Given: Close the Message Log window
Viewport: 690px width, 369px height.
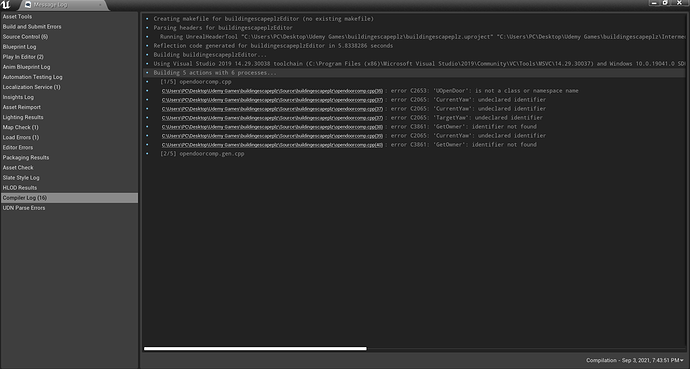Looking at the screenshot, I should click(679, 3).
